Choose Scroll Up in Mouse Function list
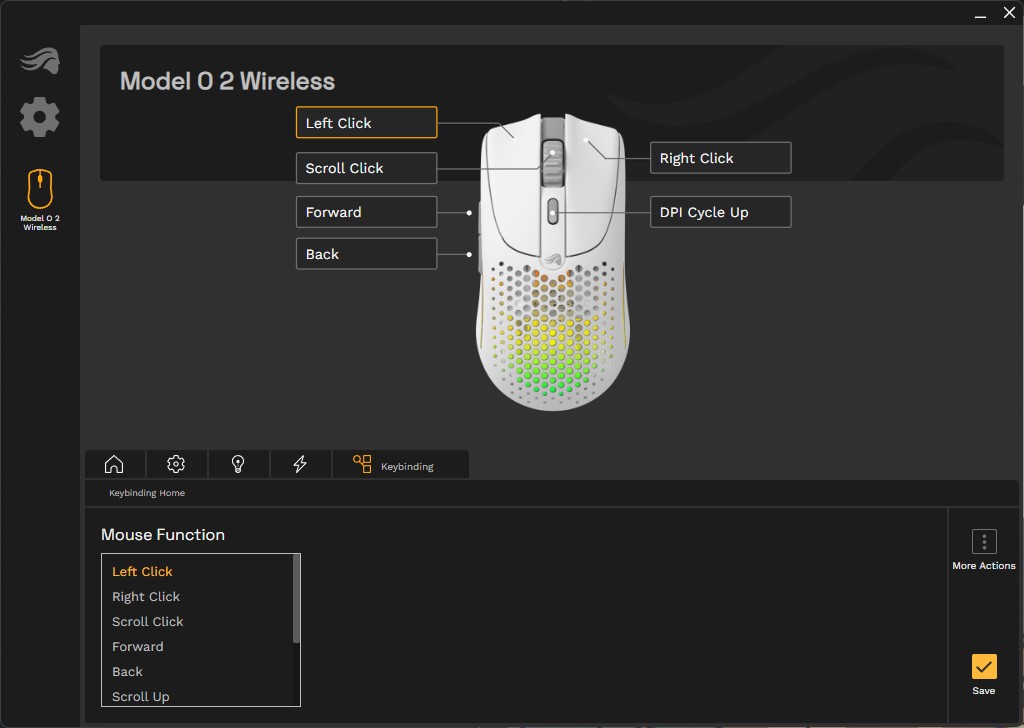 click(x=140, y=697)
